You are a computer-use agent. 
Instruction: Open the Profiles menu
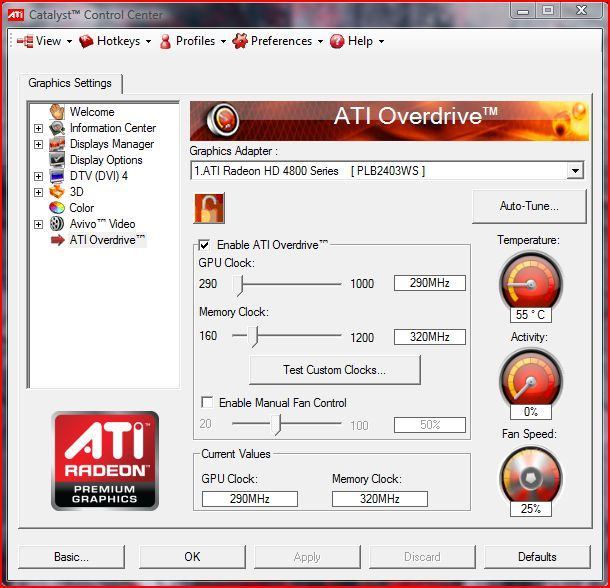click(193, 41)
